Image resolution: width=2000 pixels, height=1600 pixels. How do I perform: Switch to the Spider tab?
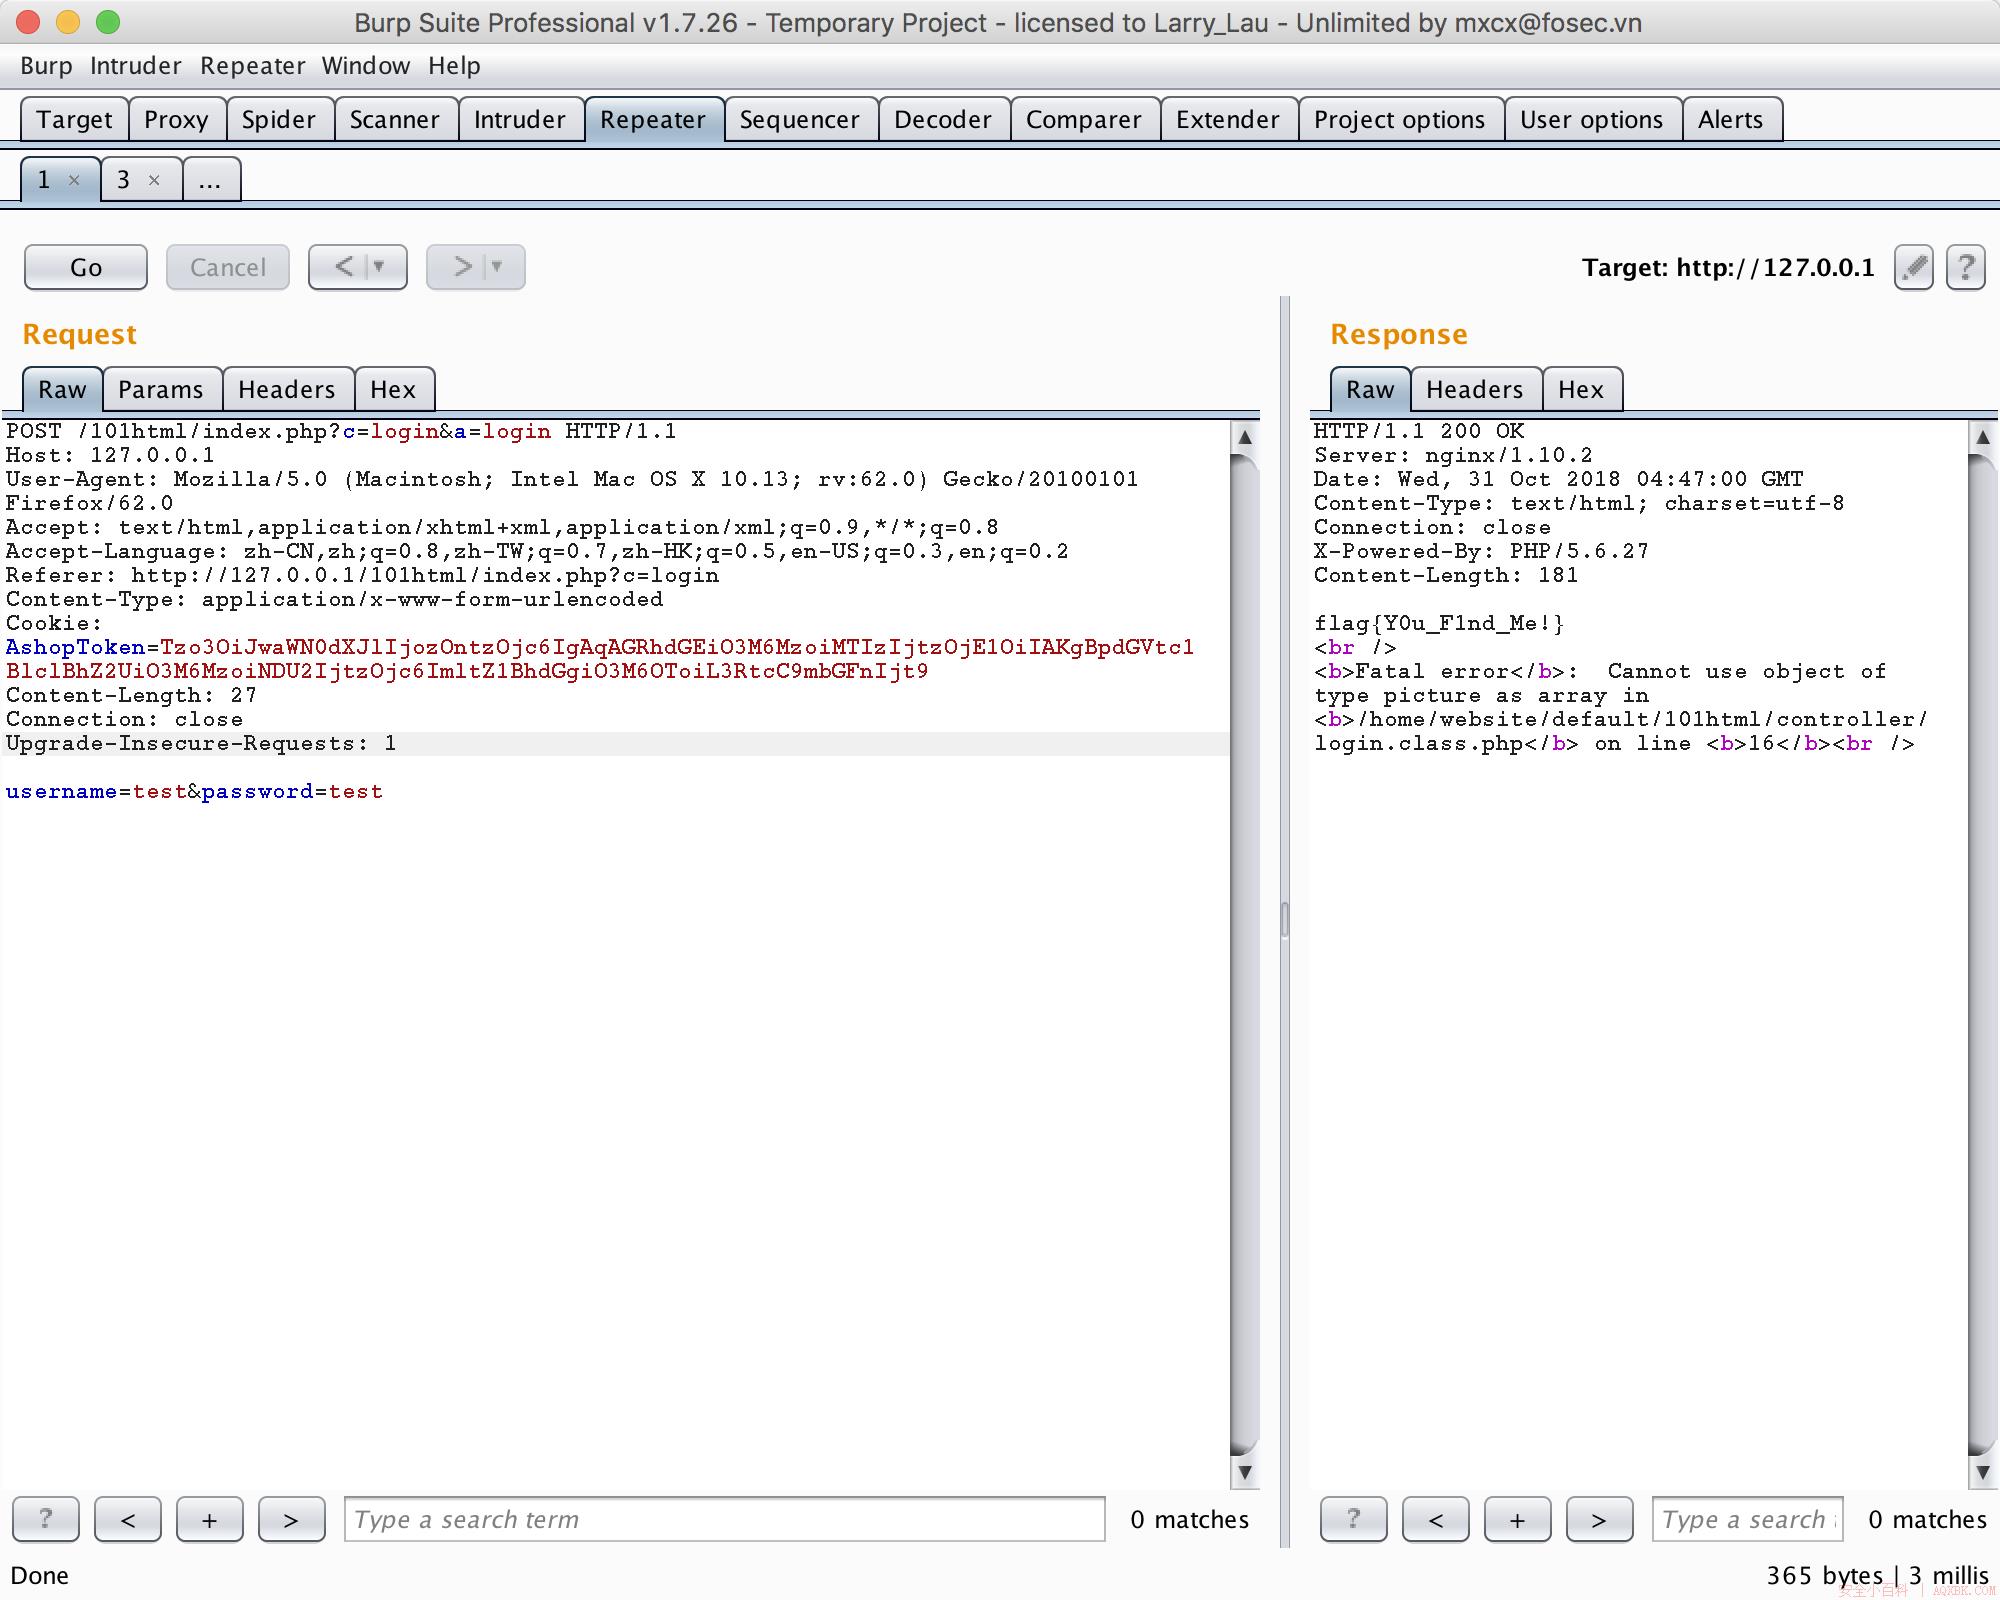pyautogui.click(x=278, y=120)
